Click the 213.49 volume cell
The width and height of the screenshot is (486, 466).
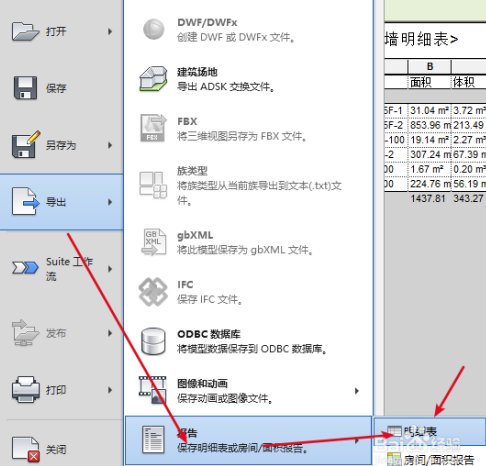click(x=468, y=125)
